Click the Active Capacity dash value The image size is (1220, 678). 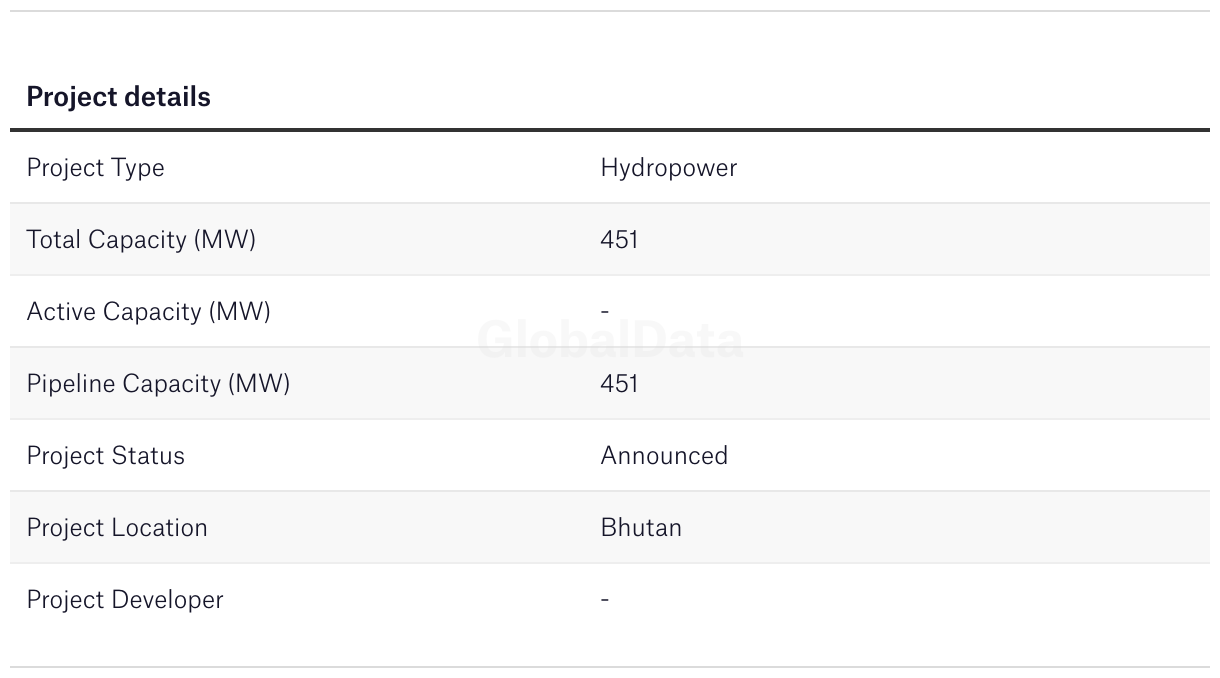click(x=604, y=312)
